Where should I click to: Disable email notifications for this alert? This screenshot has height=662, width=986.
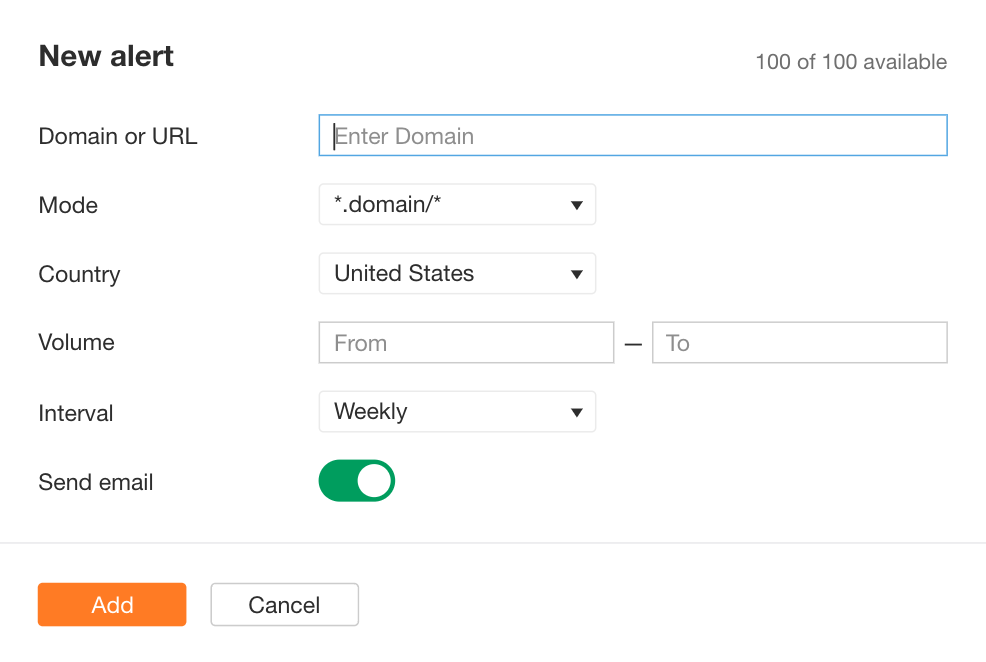coord(357,481)
